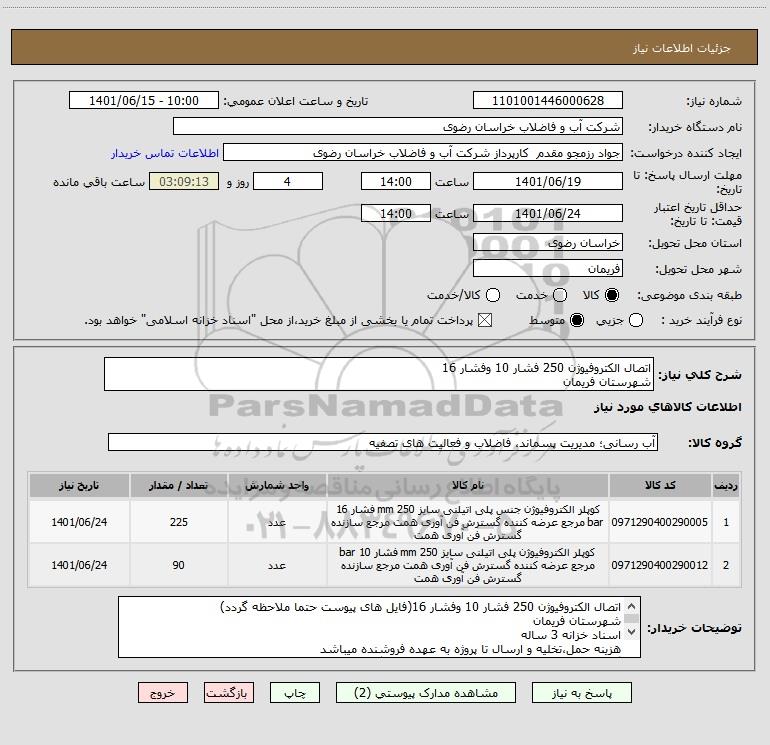Open مشاهده مدارک پیوستی (2) button

426,693
